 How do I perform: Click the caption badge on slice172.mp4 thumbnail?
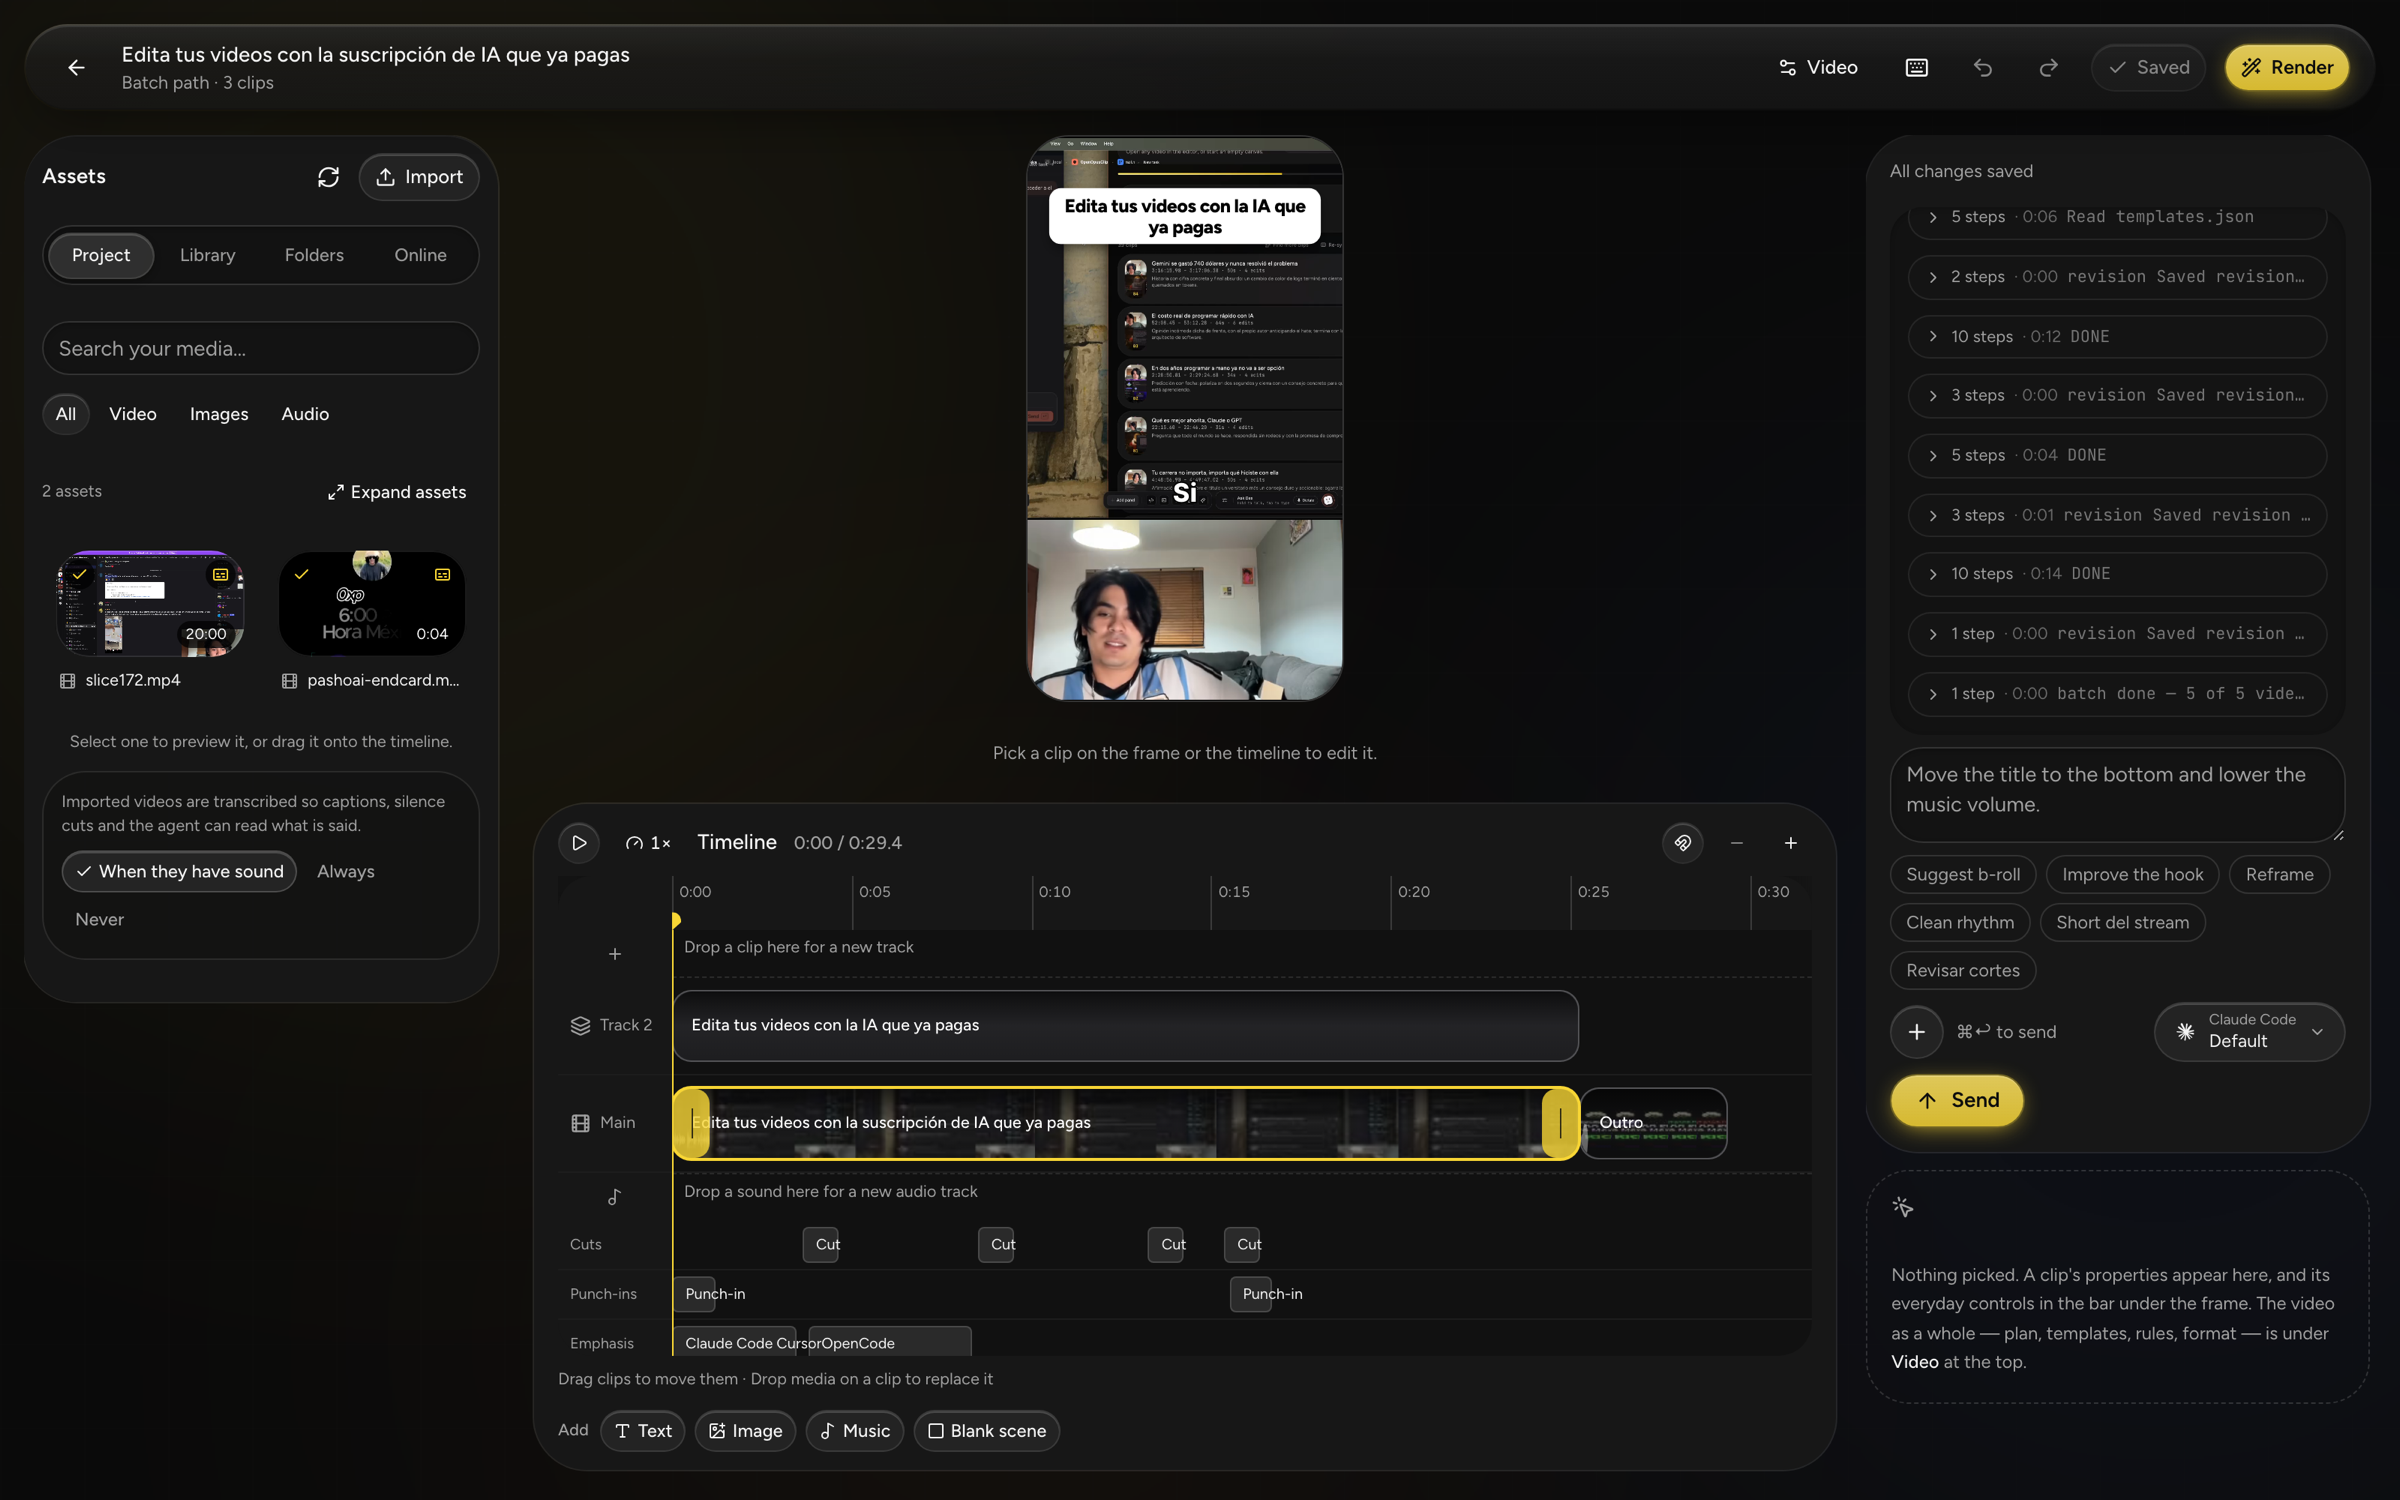220,574
